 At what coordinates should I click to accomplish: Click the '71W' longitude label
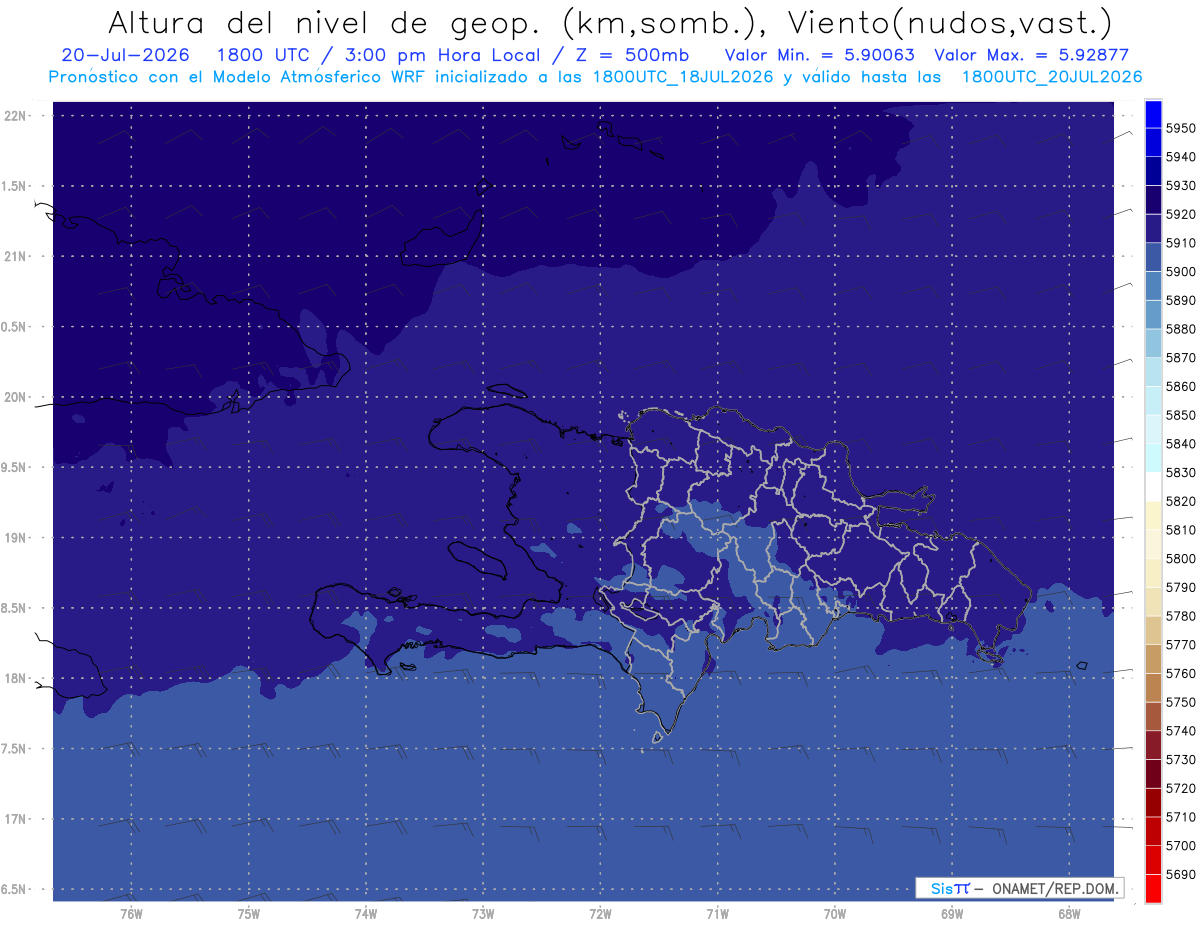(x=717, y=913)
